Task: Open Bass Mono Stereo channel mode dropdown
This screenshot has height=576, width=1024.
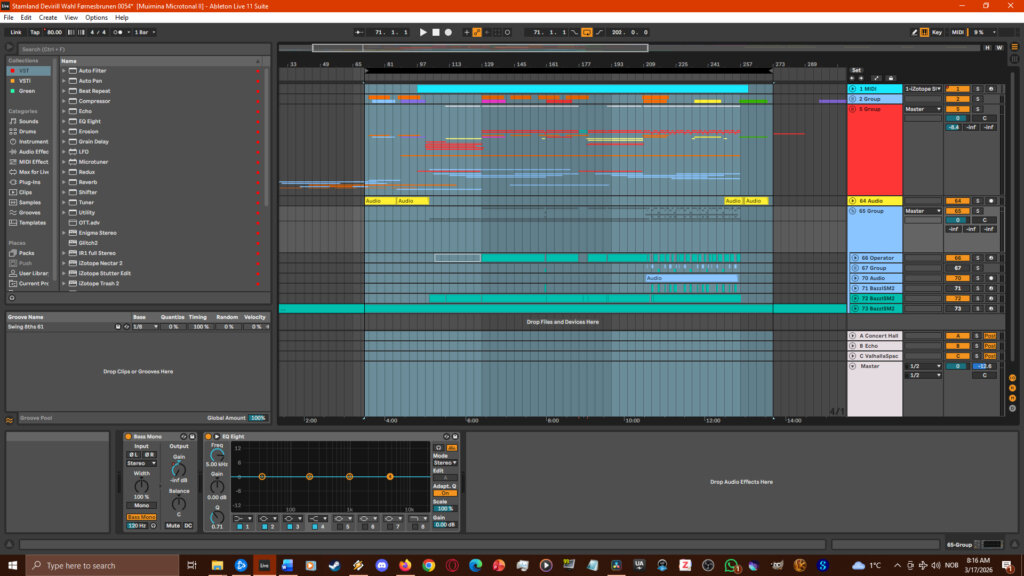Action: (x=141, y=463)
